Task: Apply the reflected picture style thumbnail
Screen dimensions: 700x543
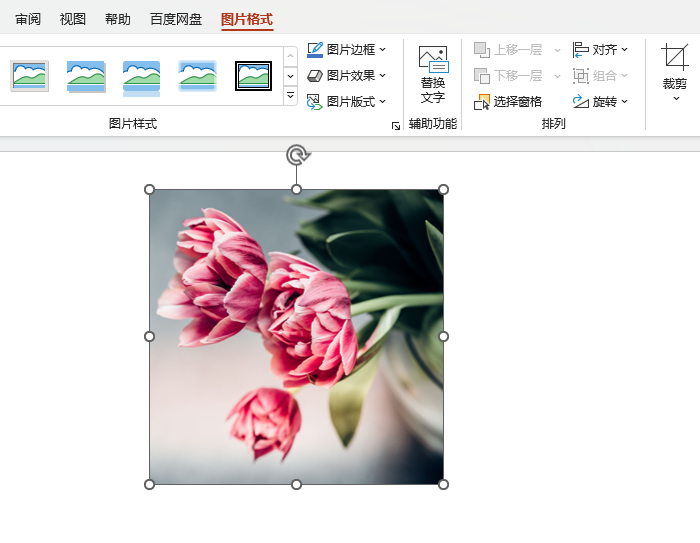Action: [142, 78]
